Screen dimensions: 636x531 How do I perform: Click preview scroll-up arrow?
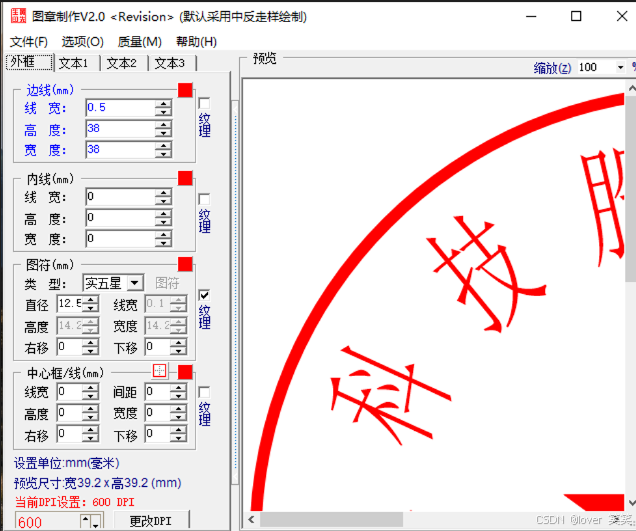[631, 88]
